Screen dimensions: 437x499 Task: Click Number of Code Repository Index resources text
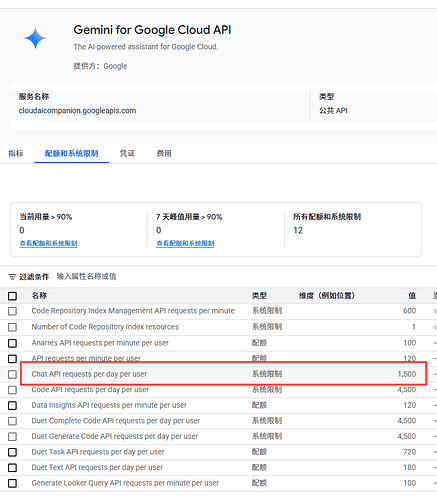pos(105,327)
